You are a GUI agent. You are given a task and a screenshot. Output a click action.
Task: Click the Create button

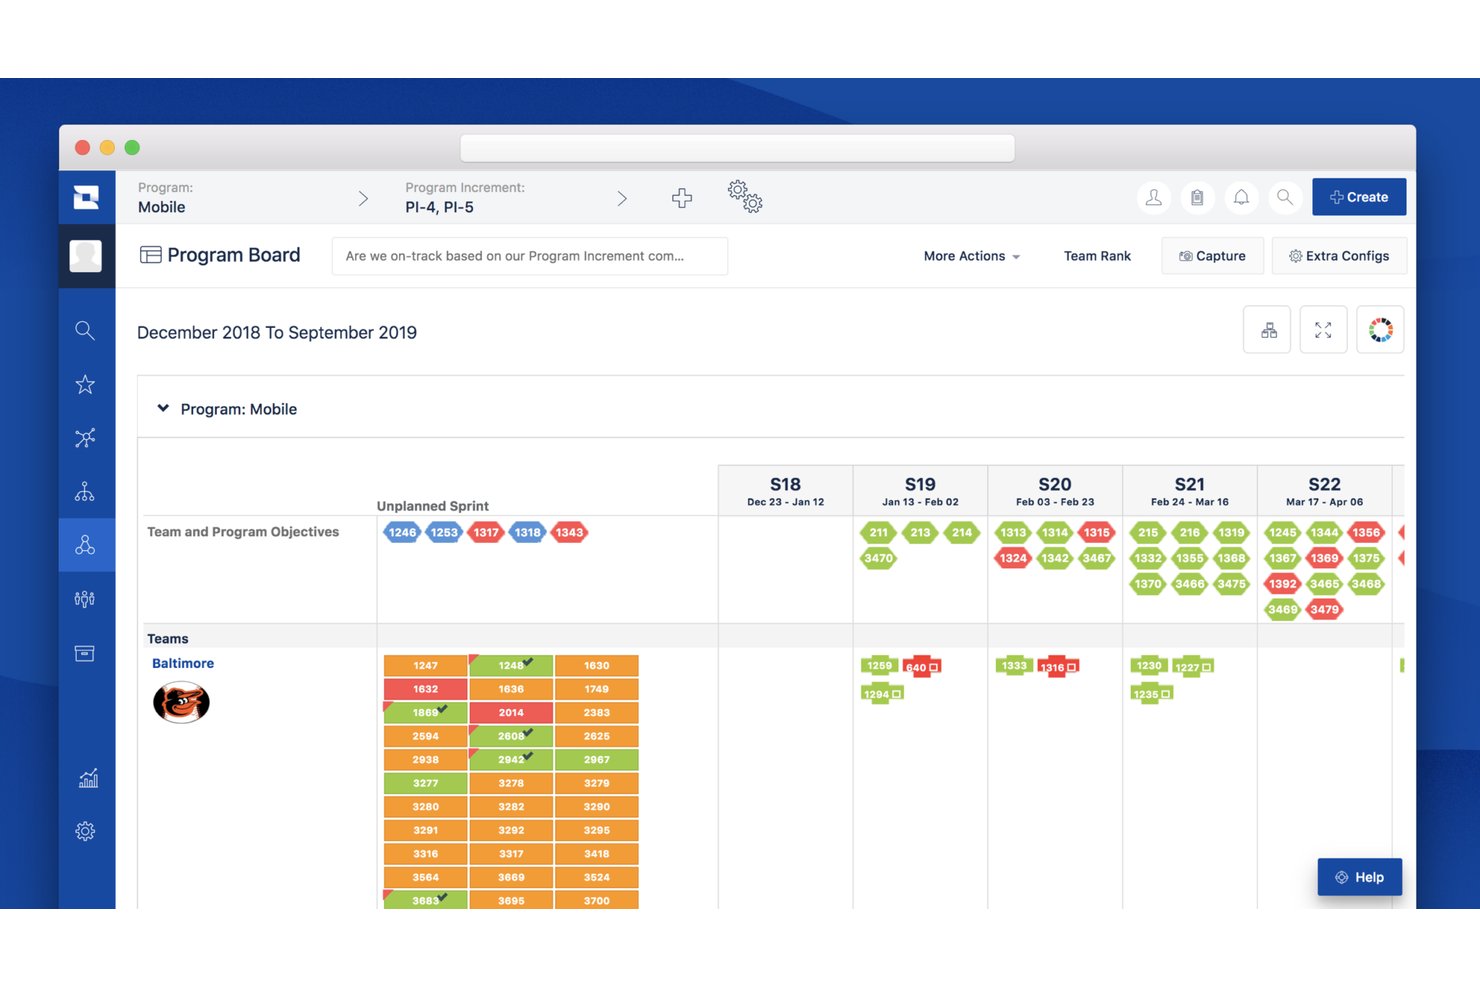(x=1359, y=197)
